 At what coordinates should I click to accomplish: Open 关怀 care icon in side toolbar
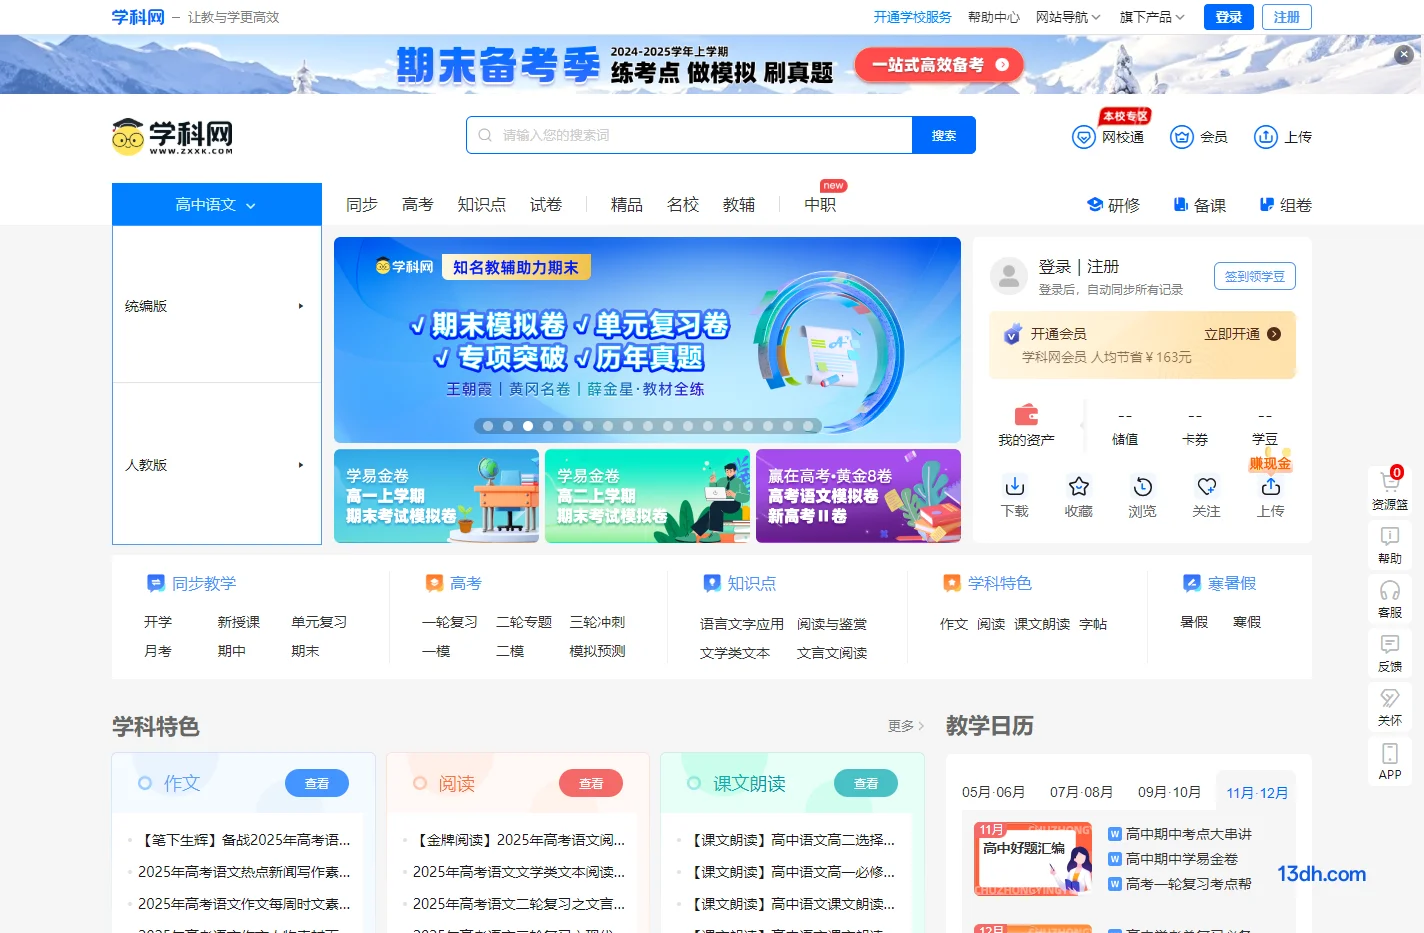1390,698
